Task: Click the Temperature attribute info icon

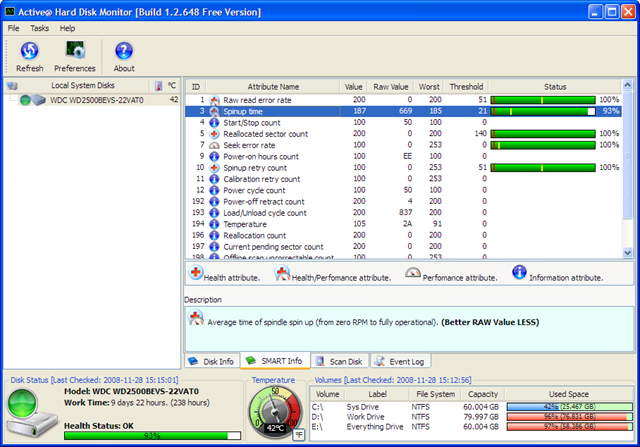Action: (214, 224)
